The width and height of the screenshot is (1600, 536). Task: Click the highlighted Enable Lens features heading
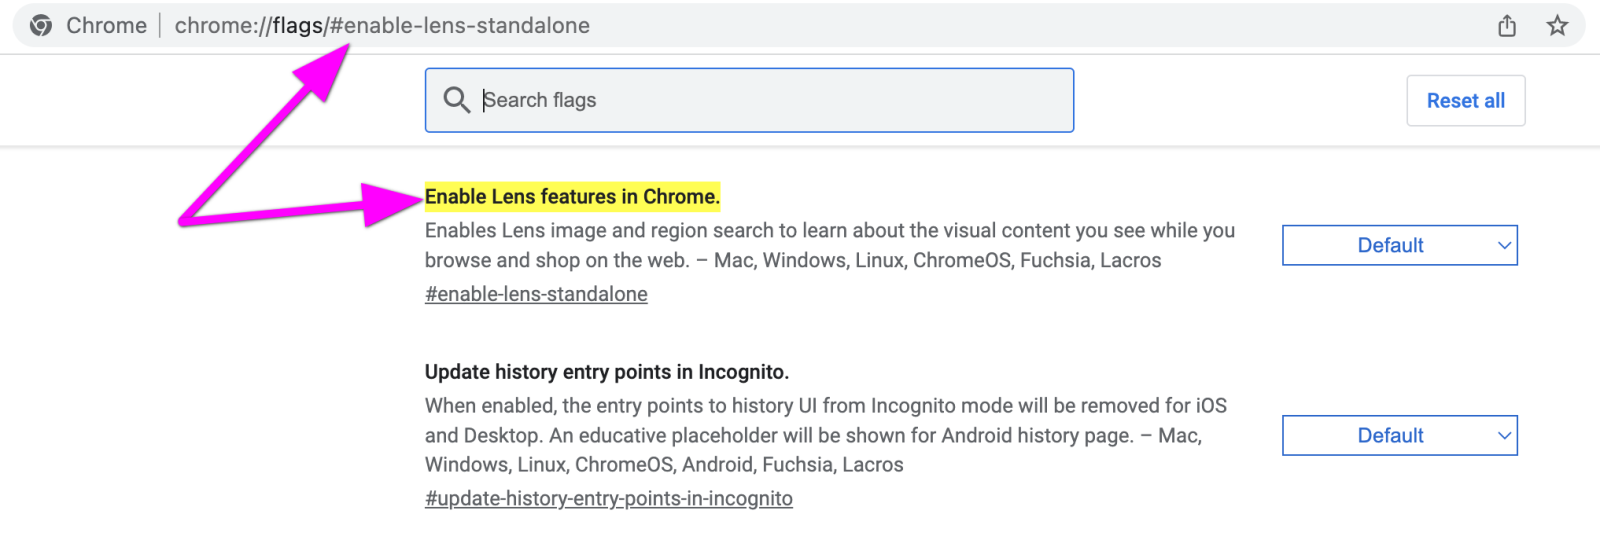[572, 196]
